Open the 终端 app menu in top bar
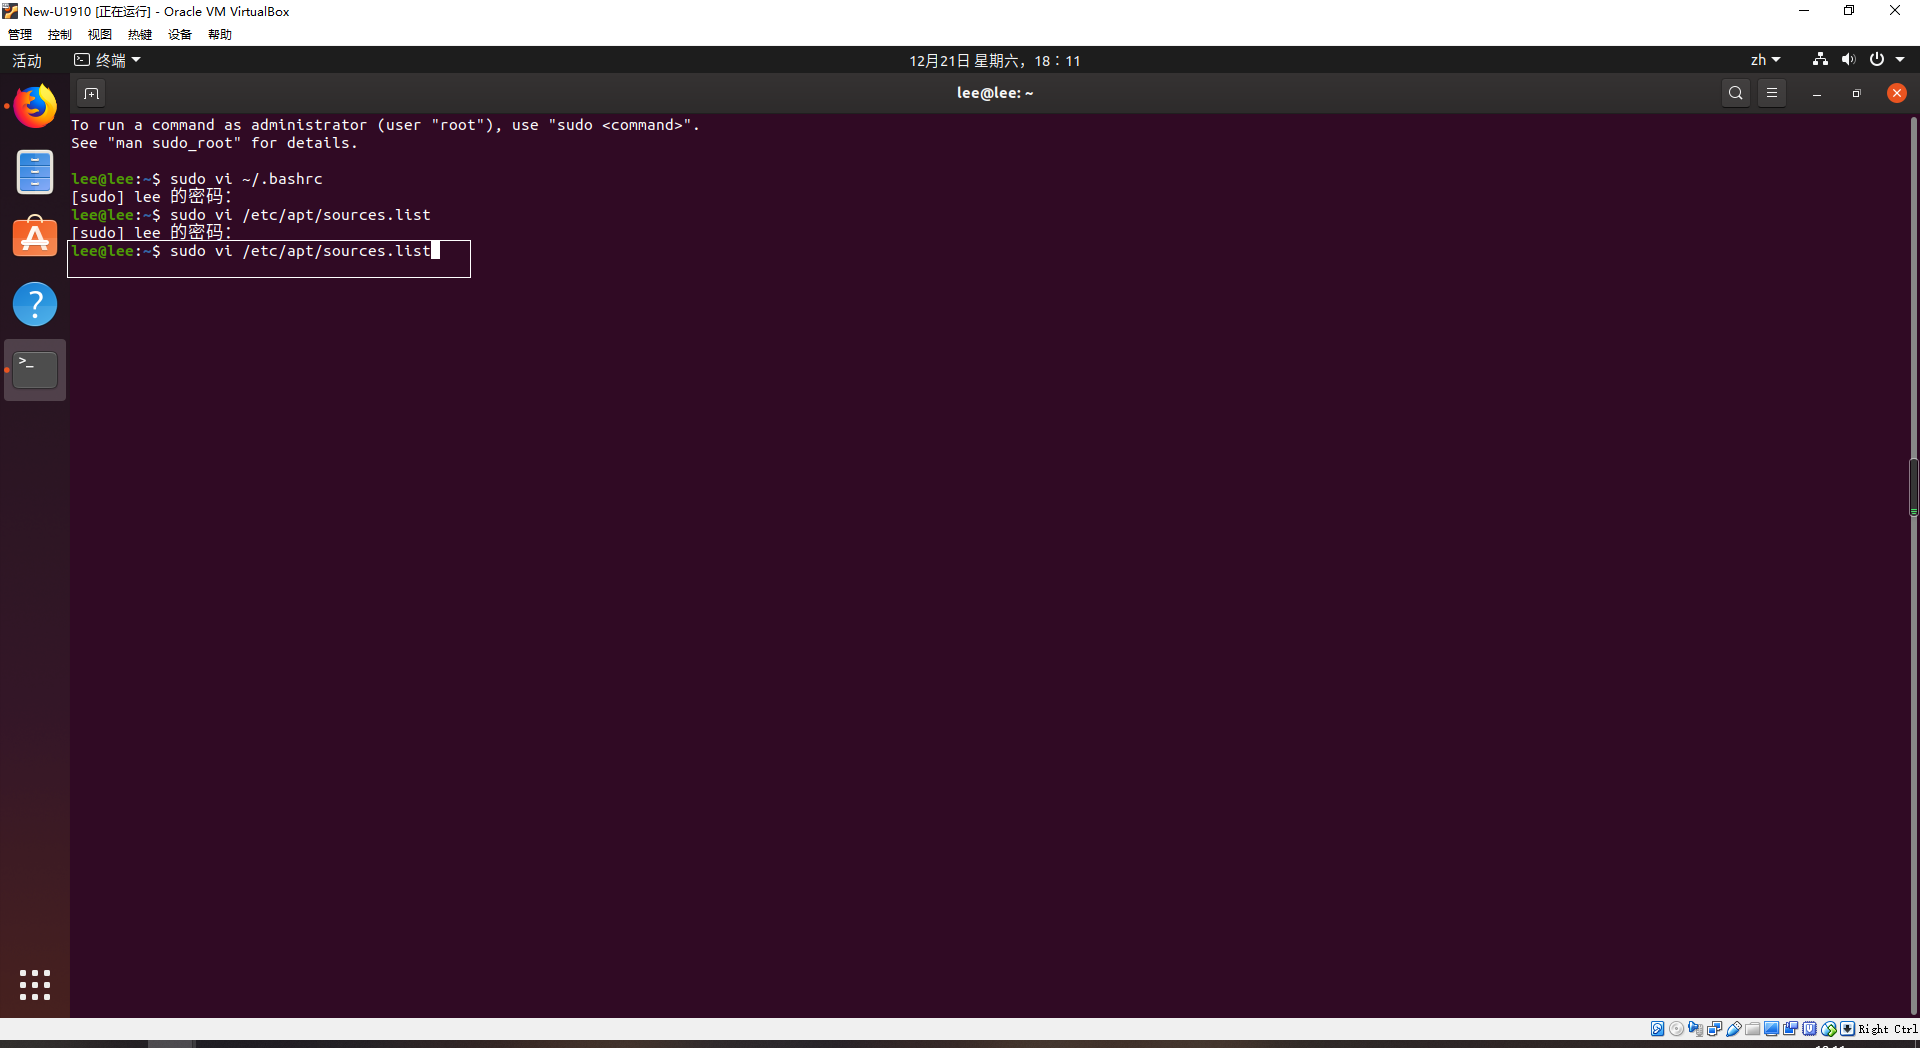The width and height of the screenshot is (1920, 1048). pyautogui.click(x=108, y=60)
